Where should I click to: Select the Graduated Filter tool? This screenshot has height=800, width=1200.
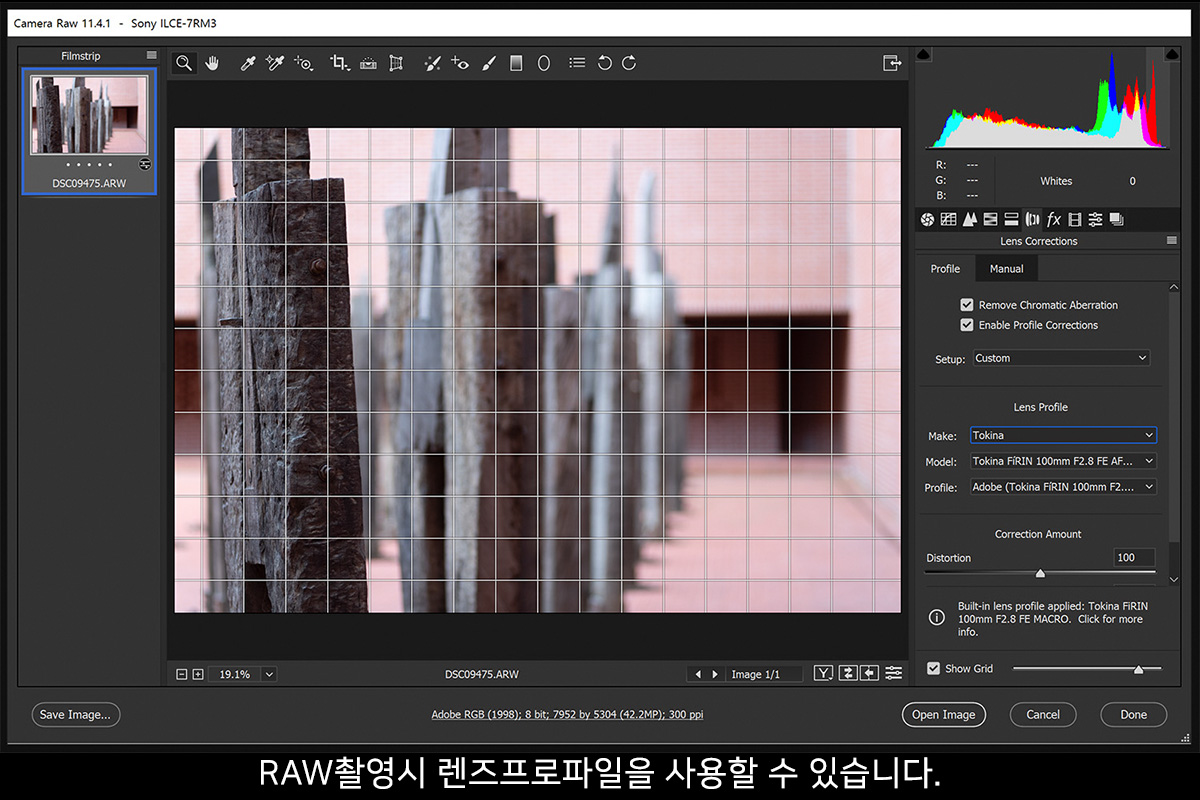click(516, 63)
